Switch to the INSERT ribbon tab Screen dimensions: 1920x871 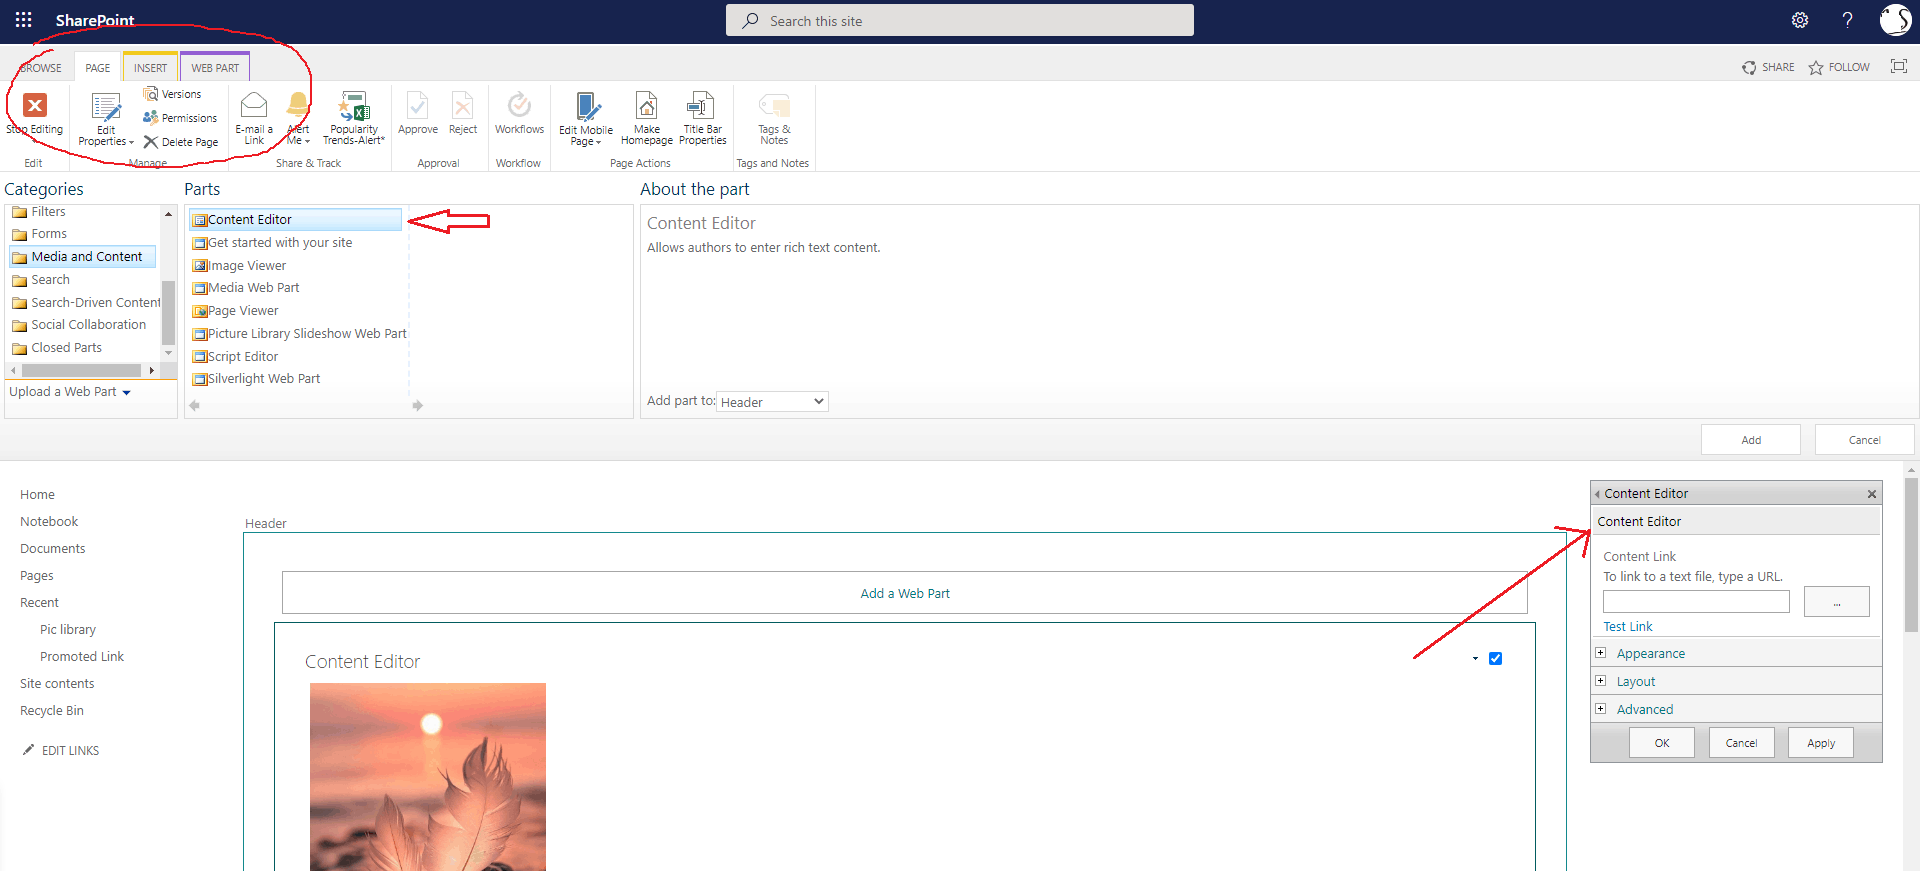click(x=151, y=68)
